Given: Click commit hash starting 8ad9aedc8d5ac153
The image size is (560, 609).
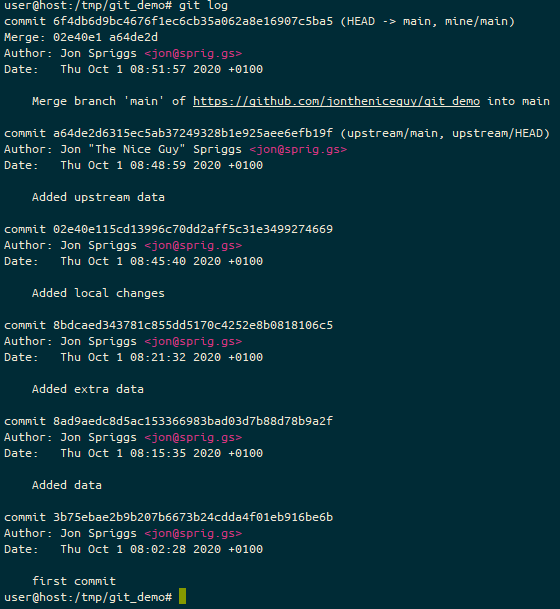Looking at the screenshot, I should (x=193, y=421).
